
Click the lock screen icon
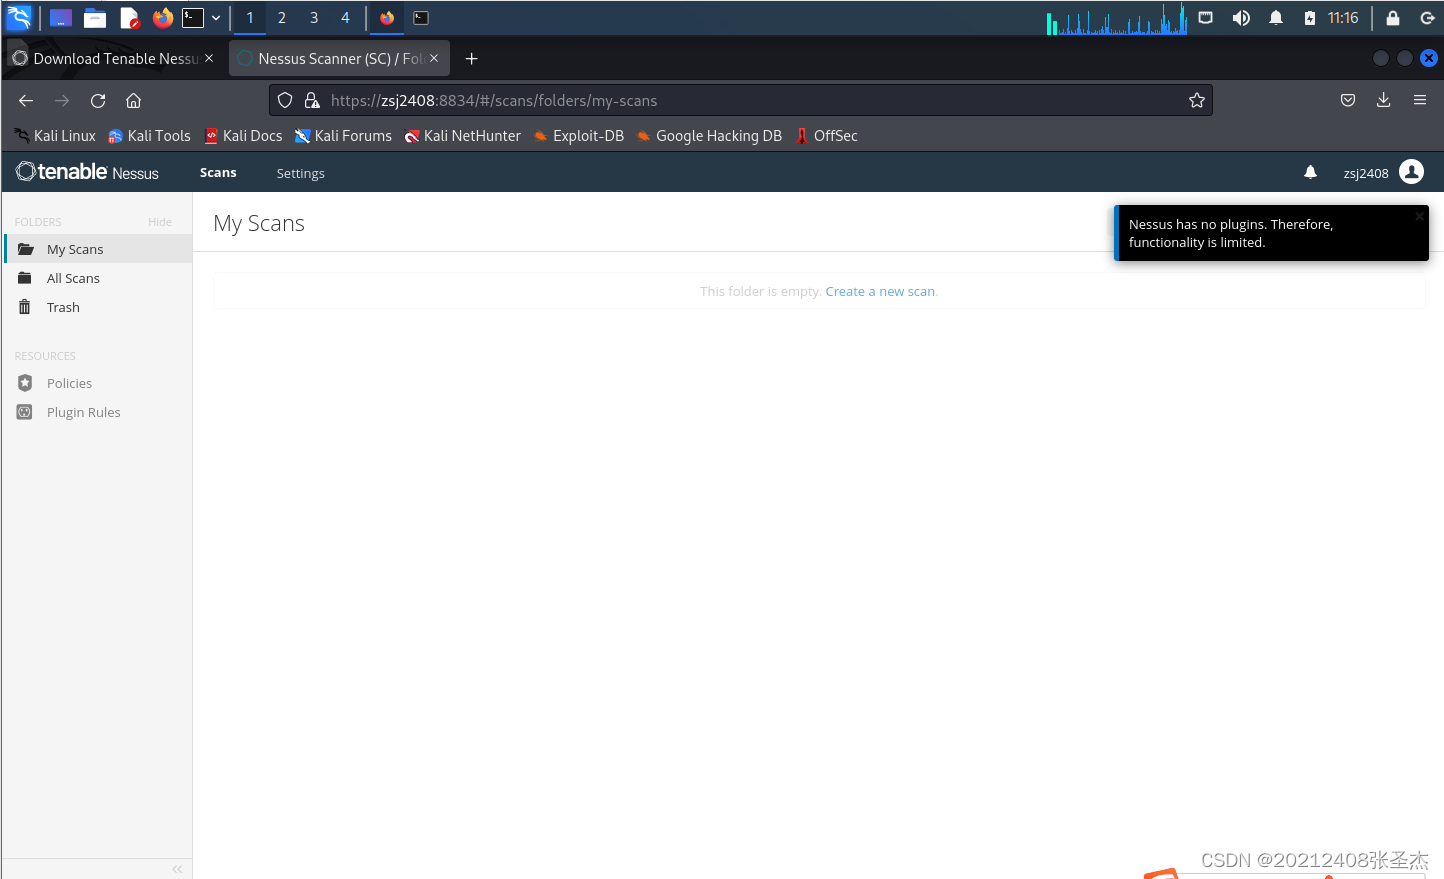1392,18
